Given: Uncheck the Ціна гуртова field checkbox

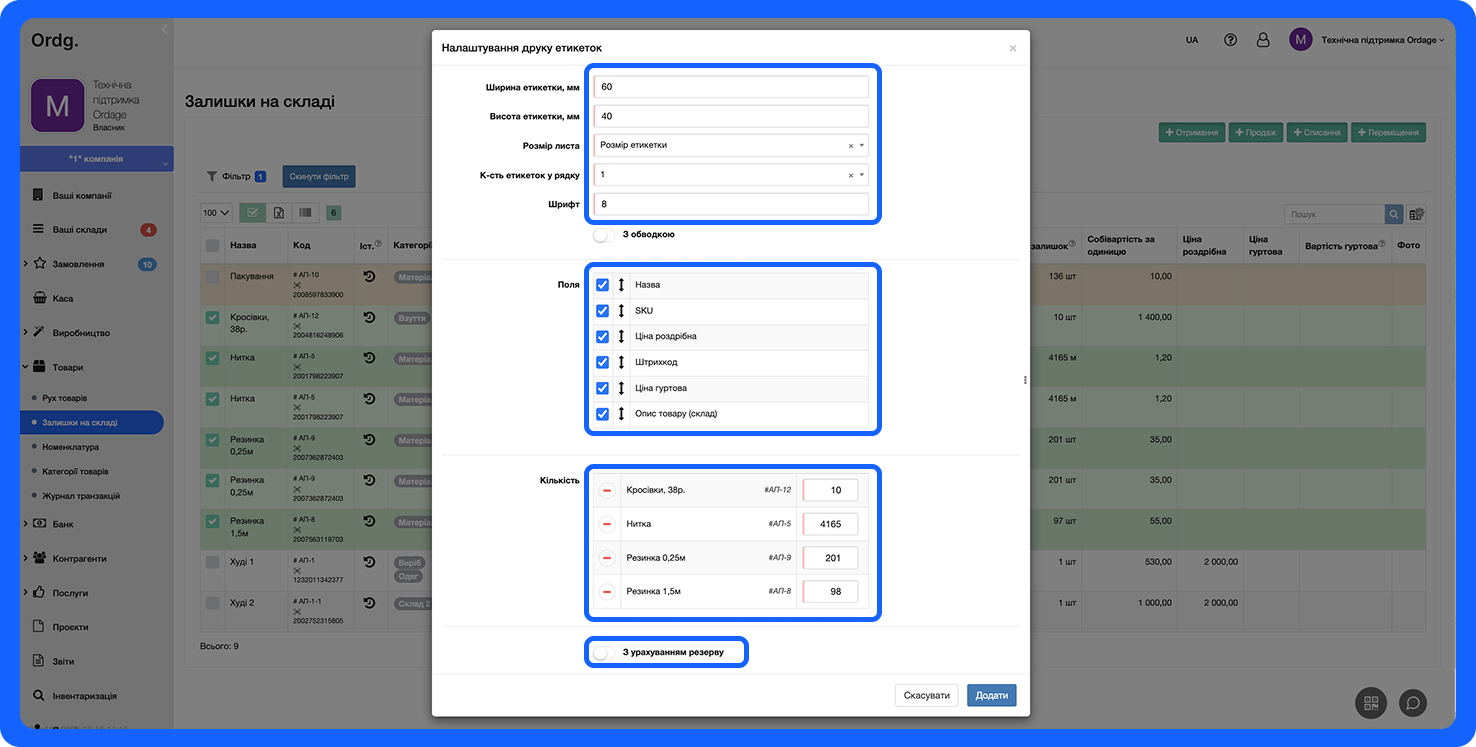Looking at the screenshot, I should pos(602,388).
